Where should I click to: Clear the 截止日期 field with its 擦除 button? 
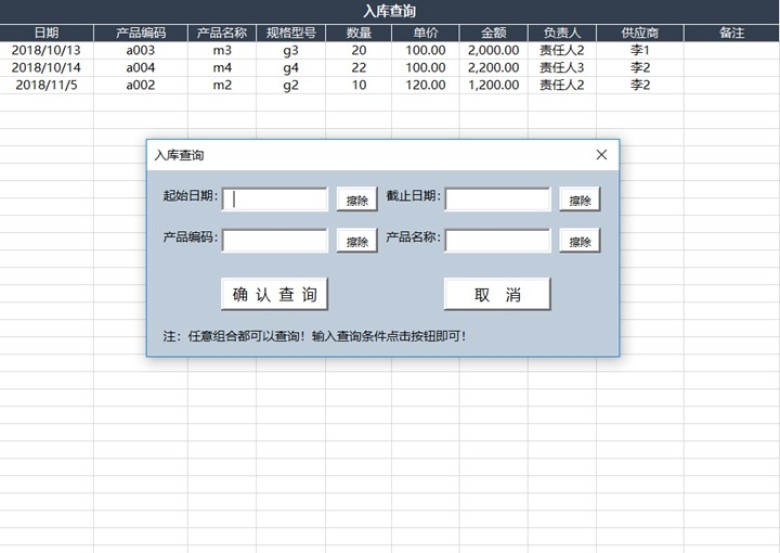pyautogui.click(x=580, y=199)
